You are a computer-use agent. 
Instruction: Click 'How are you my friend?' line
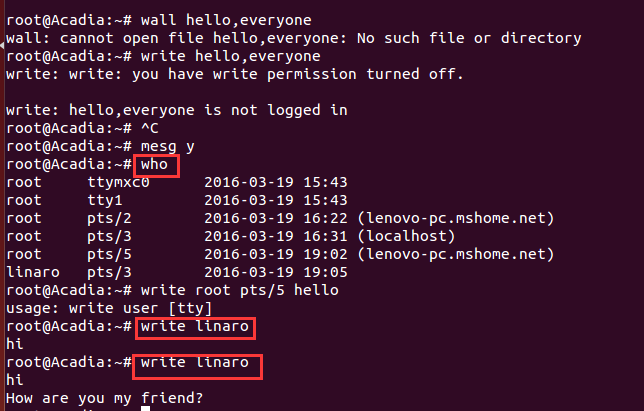pos(104,398)
